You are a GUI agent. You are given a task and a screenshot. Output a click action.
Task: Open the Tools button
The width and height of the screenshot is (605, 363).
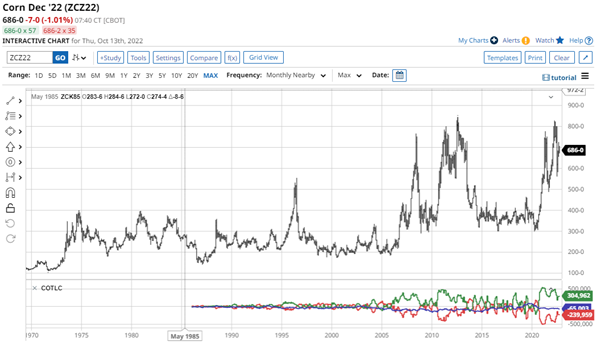pyautogui.click(x=138, y=58)
